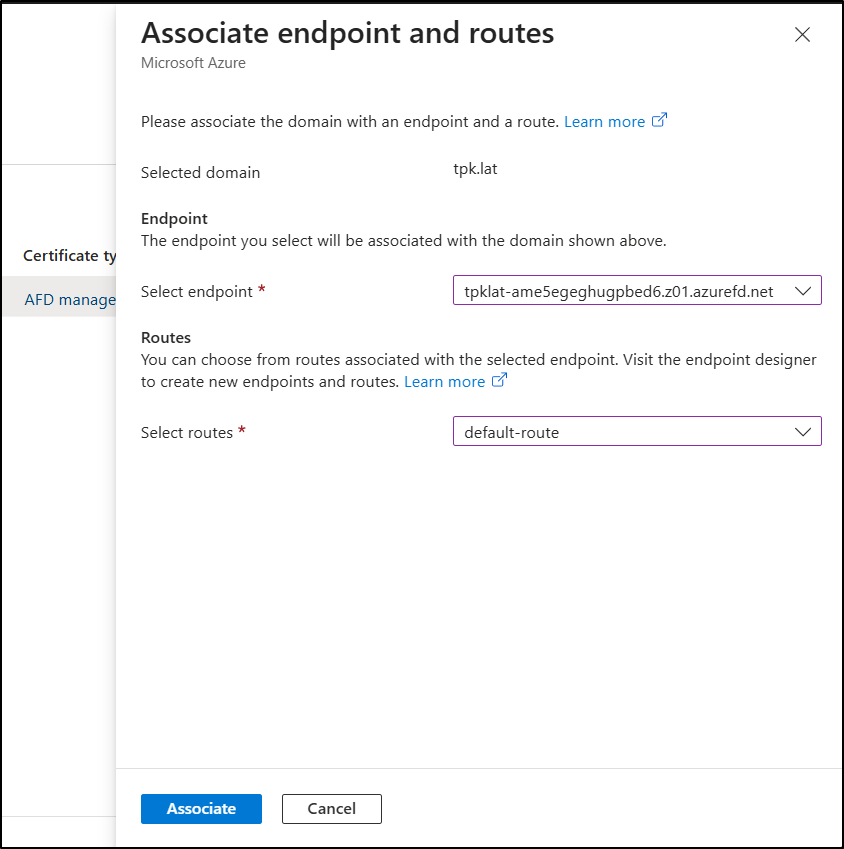Click external link icon beside first Learn more
The height and width of the screenshot is (849, 844).
click(x=659, y=121)
